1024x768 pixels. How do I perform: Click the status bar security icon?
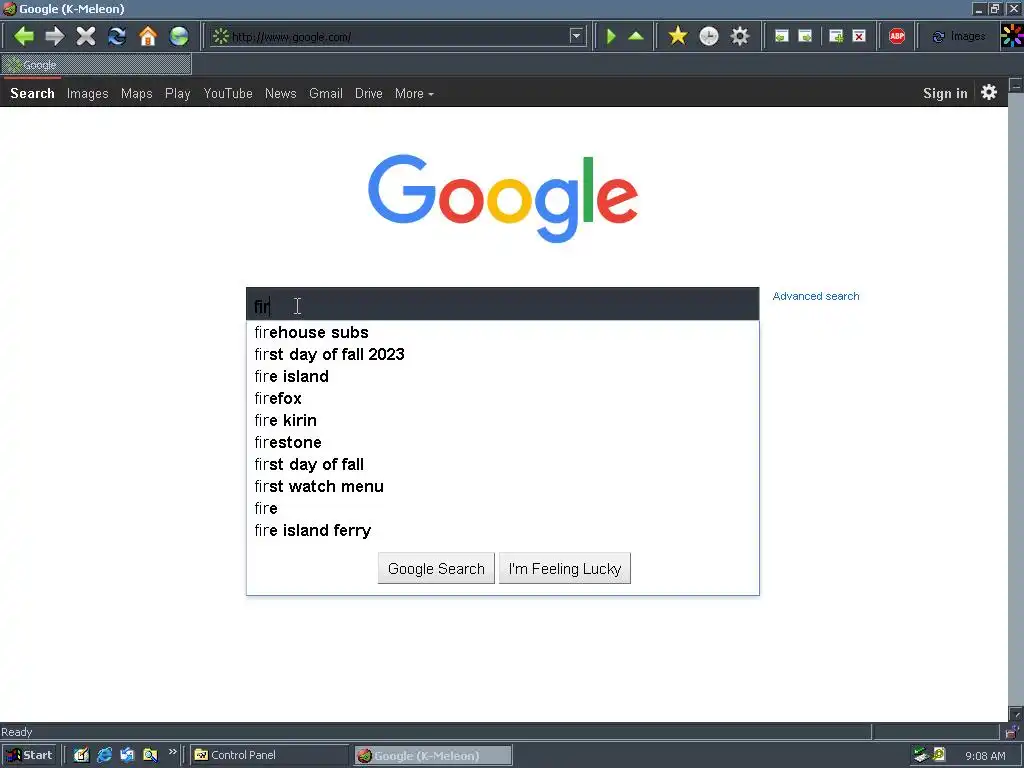[1012, 731]
